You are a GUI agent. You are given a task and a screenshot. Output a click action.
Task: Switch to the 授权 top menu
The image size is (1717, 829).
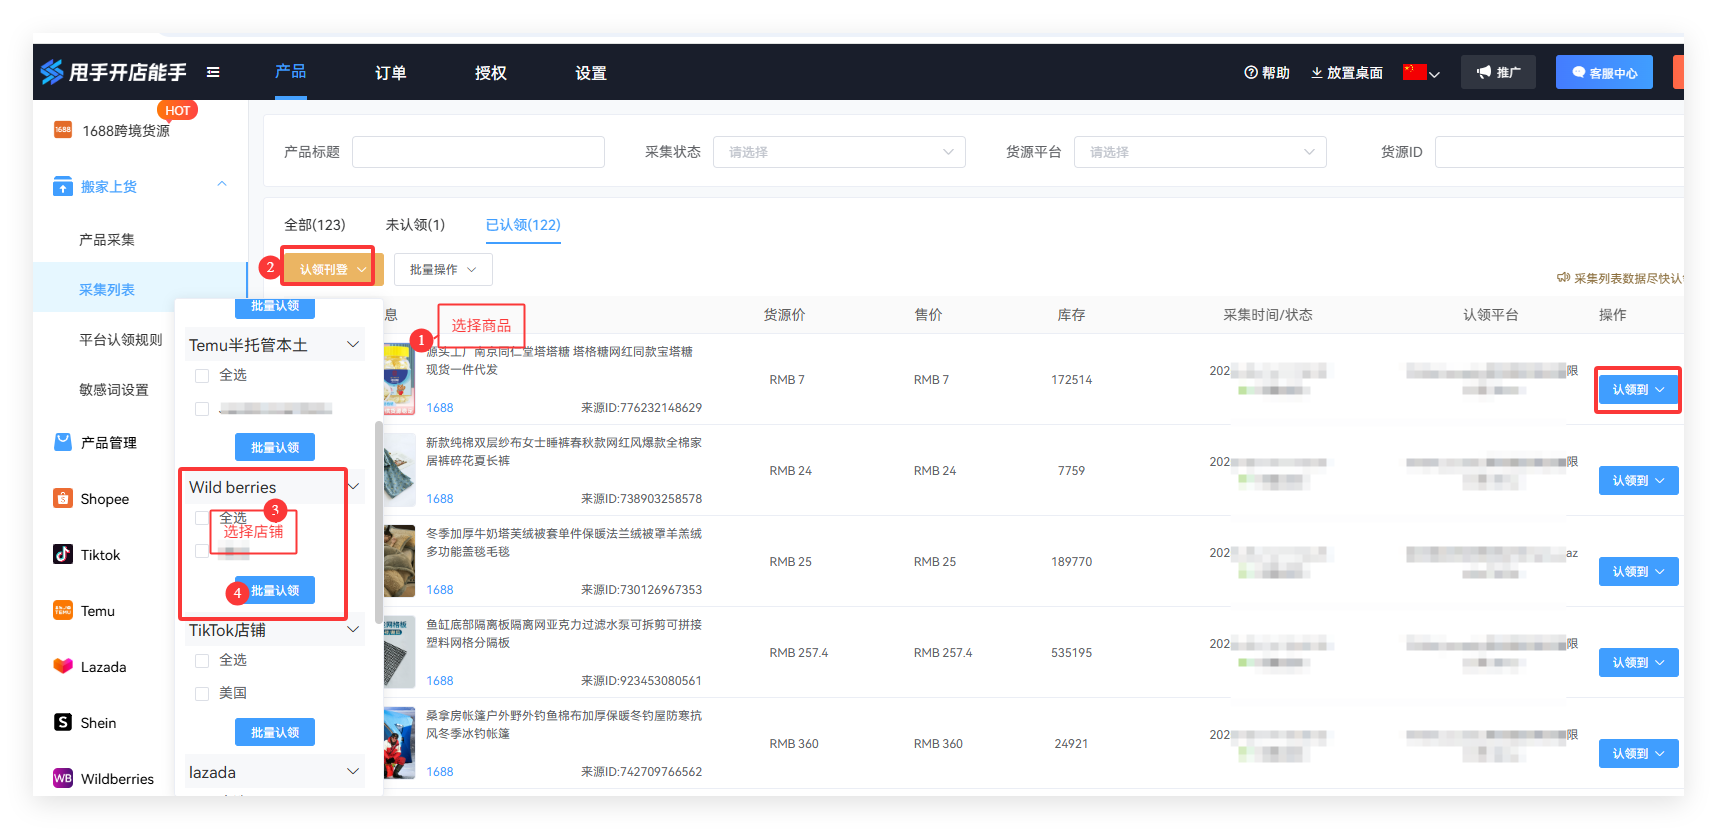[491, 73]
